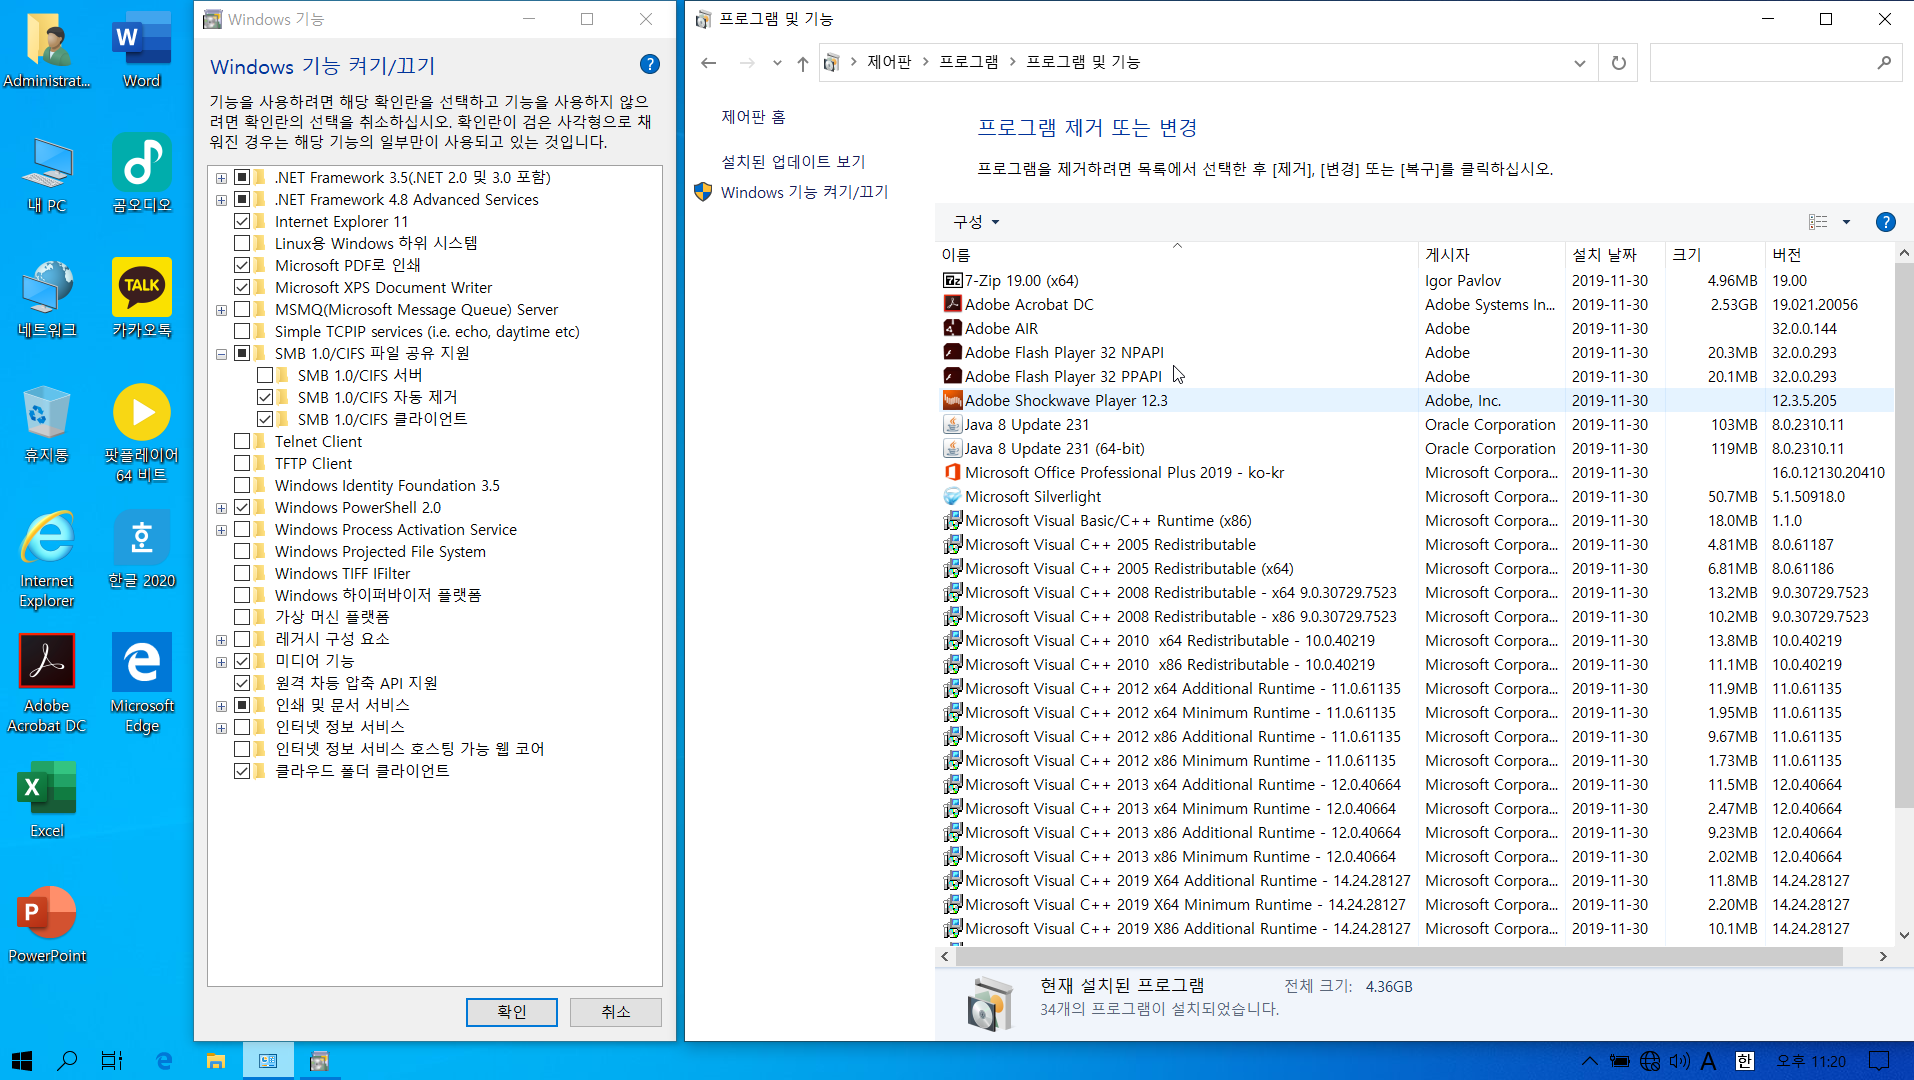The width and height of the screenshot is (1914, 1080).
Task: Enable SMB 1.0/CIFS 서버 checkbox
Action: tap(265, 376)
